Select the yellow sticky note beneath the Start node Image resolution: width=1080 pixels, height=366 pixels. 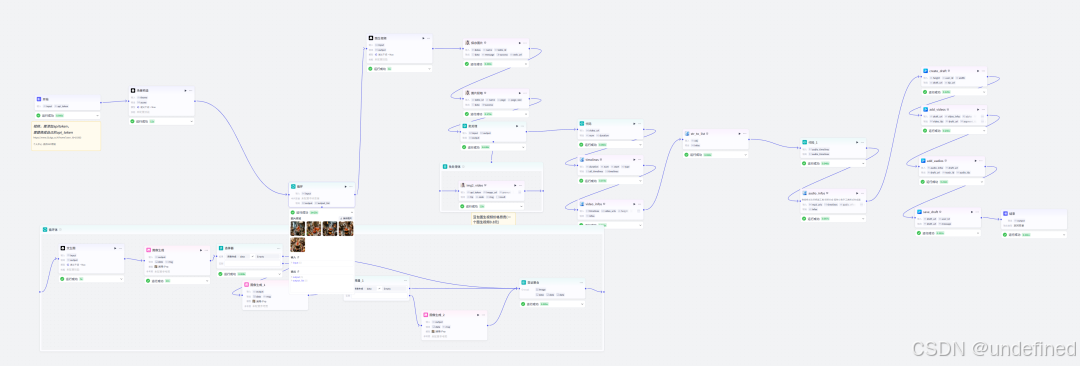[x=66, y=136]
